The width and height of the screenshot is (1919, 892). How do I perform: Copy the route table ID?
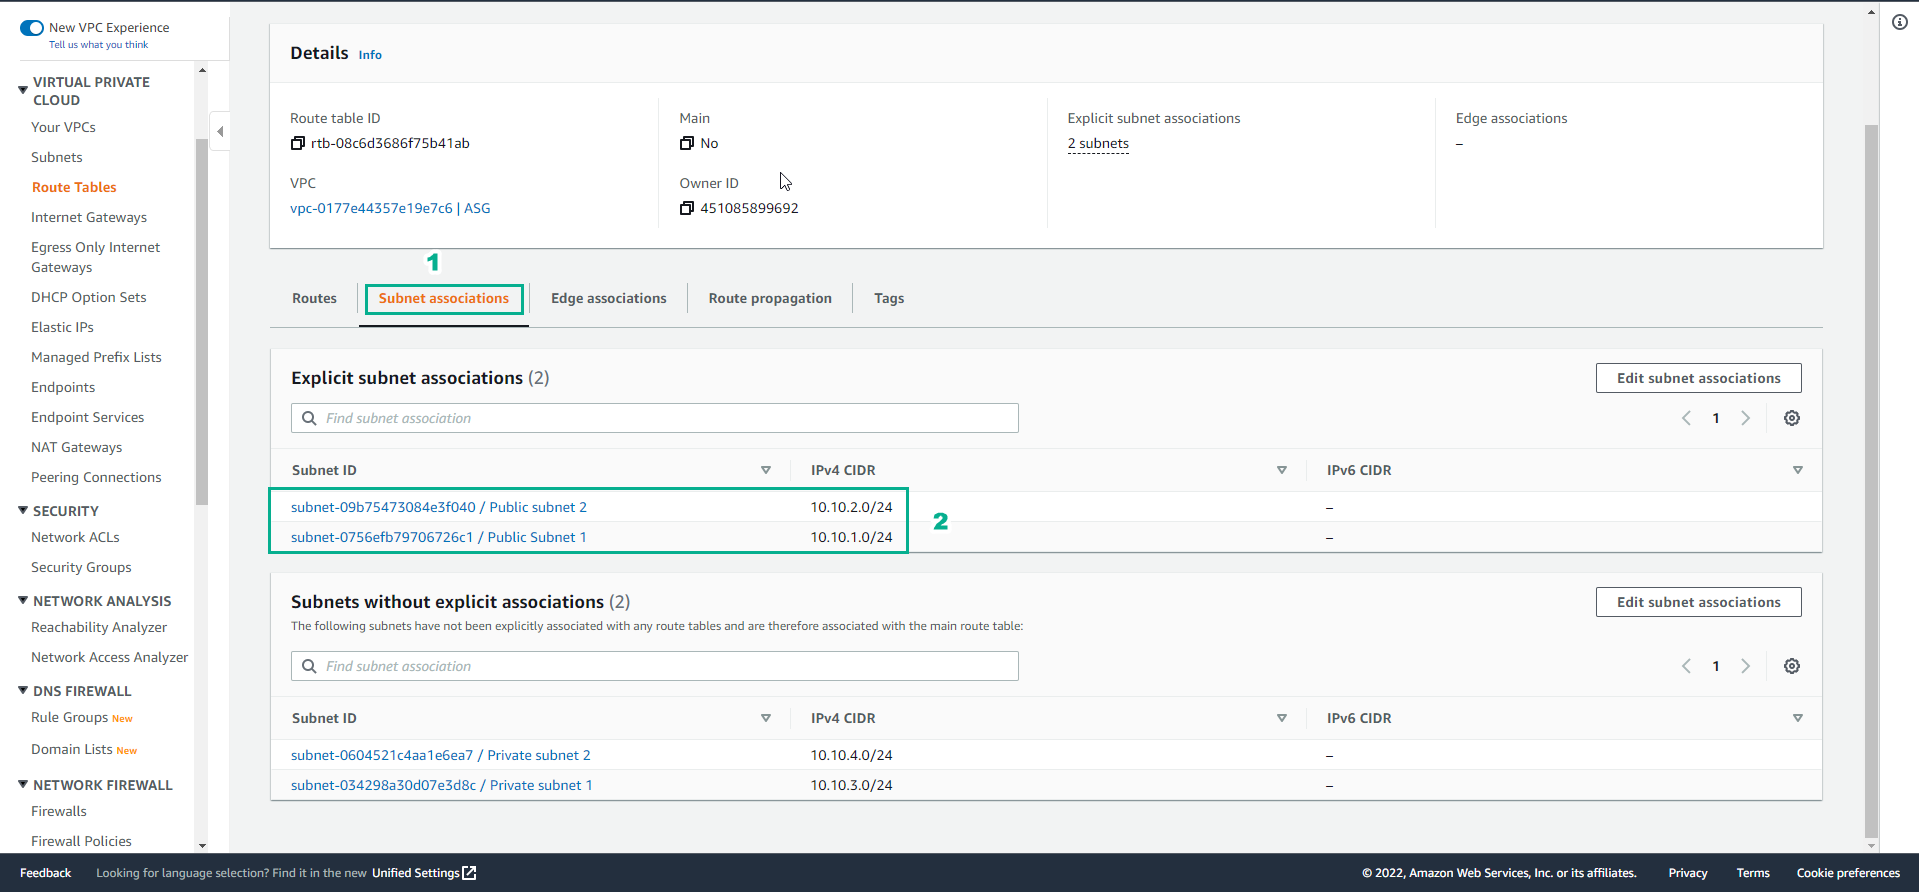click(x=297, y=144)
